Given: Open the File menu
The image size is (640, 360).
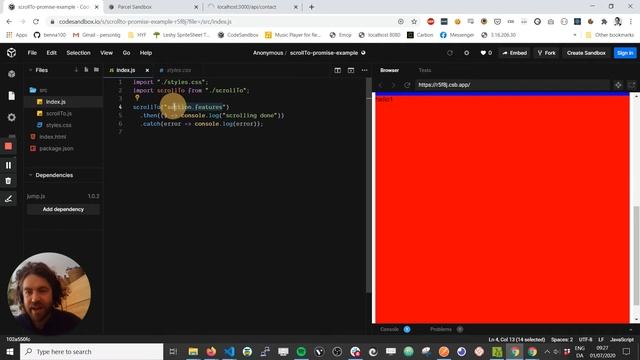Looking at the screenshot, I should pos(32,53).
